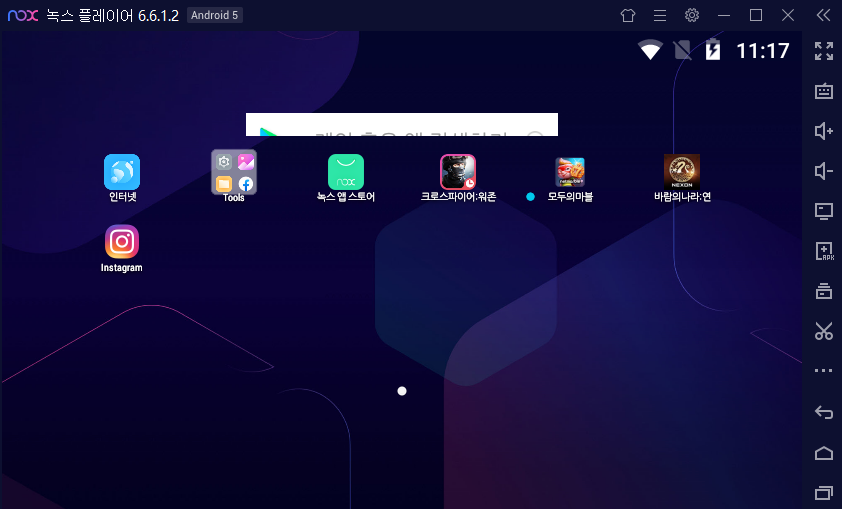Click the 11:17 clock
Image resolution: width=842 pixels, height=509 pixels.
coord(763,51)
